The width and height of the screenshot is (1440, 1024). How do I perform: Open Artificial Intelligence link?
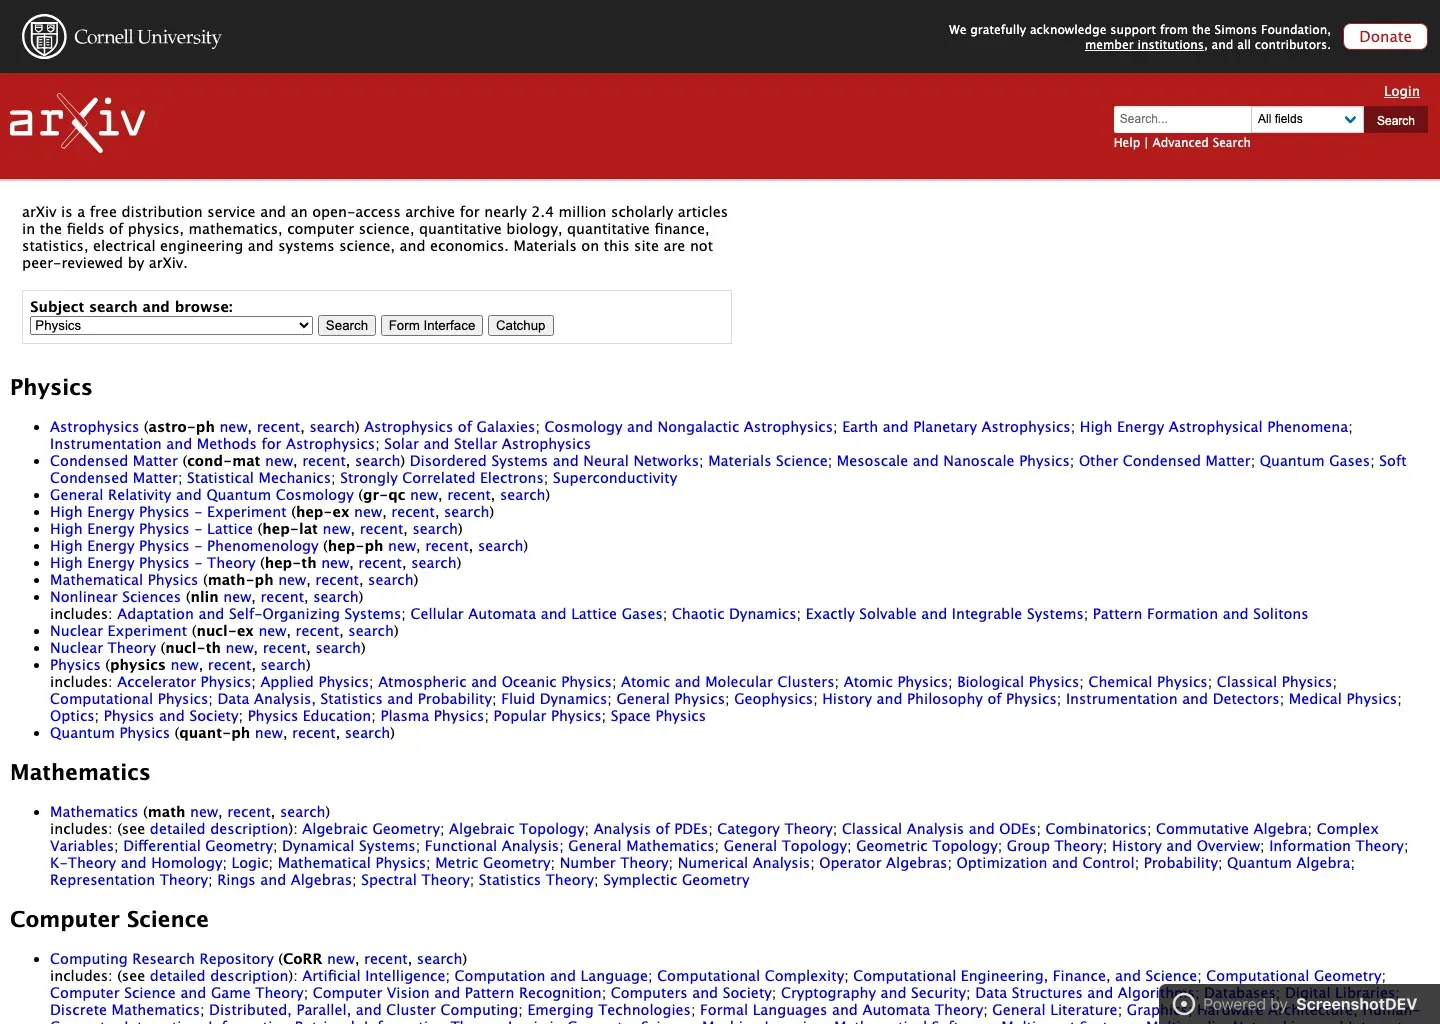[374, 976]
